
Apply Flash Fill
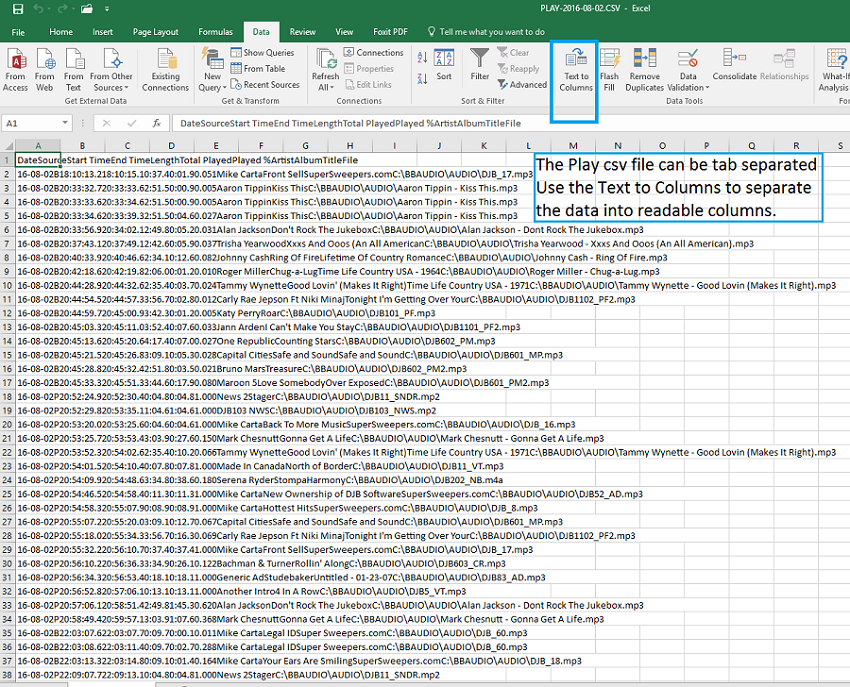609,70
